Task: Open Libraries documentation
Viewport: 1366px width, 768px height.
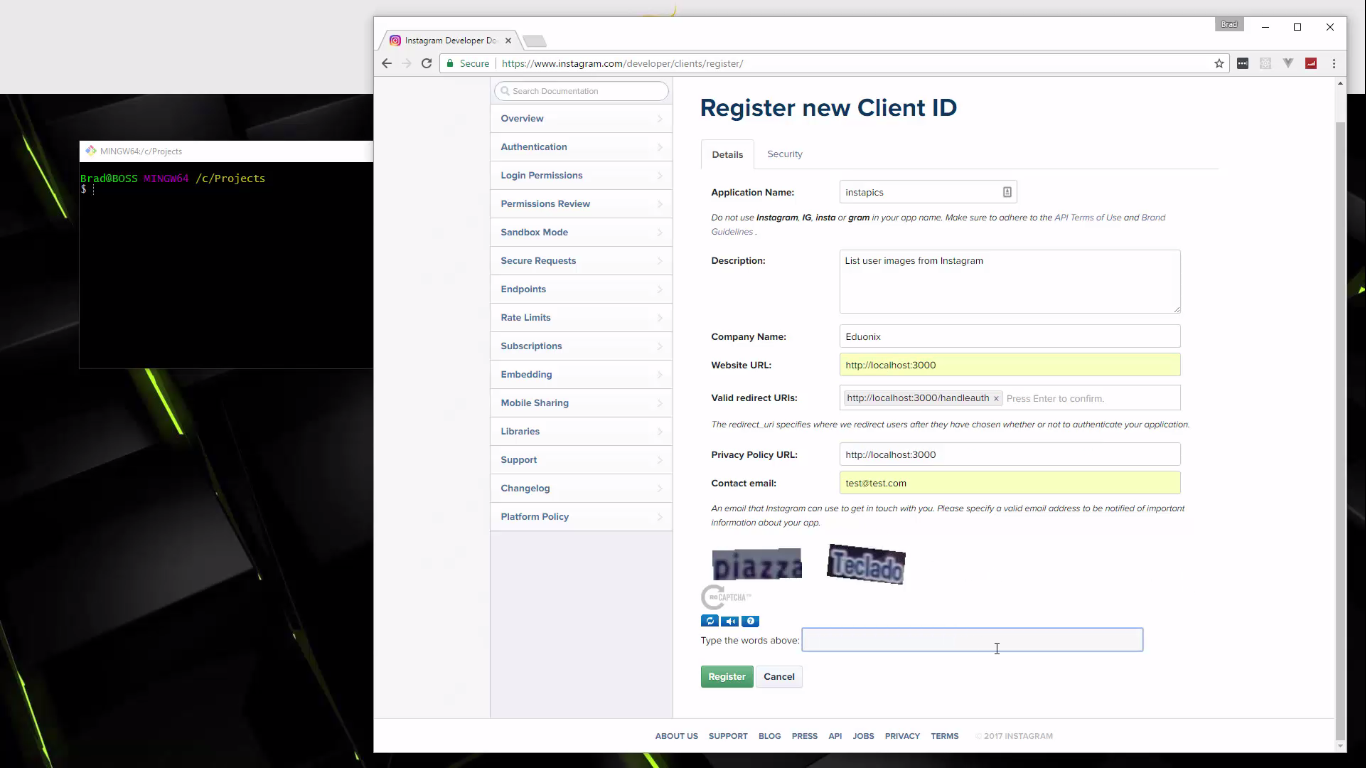Action: 581,432
